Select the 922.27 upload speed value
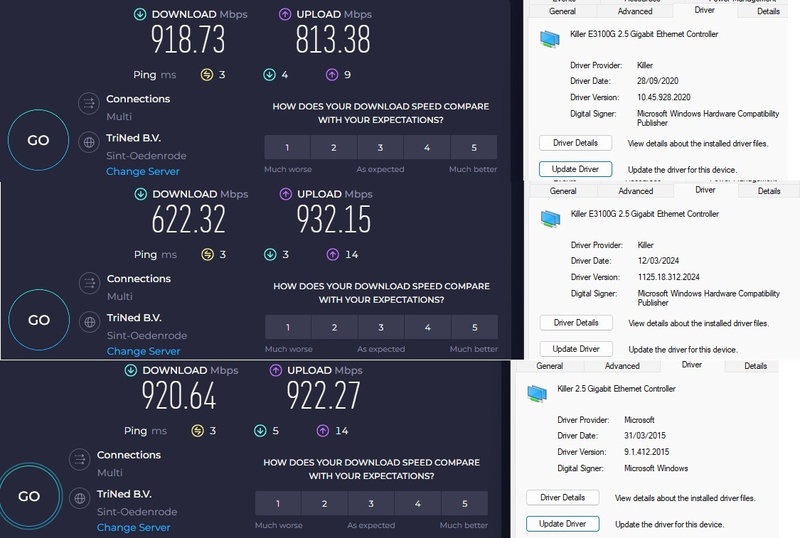 coord(323,396)
